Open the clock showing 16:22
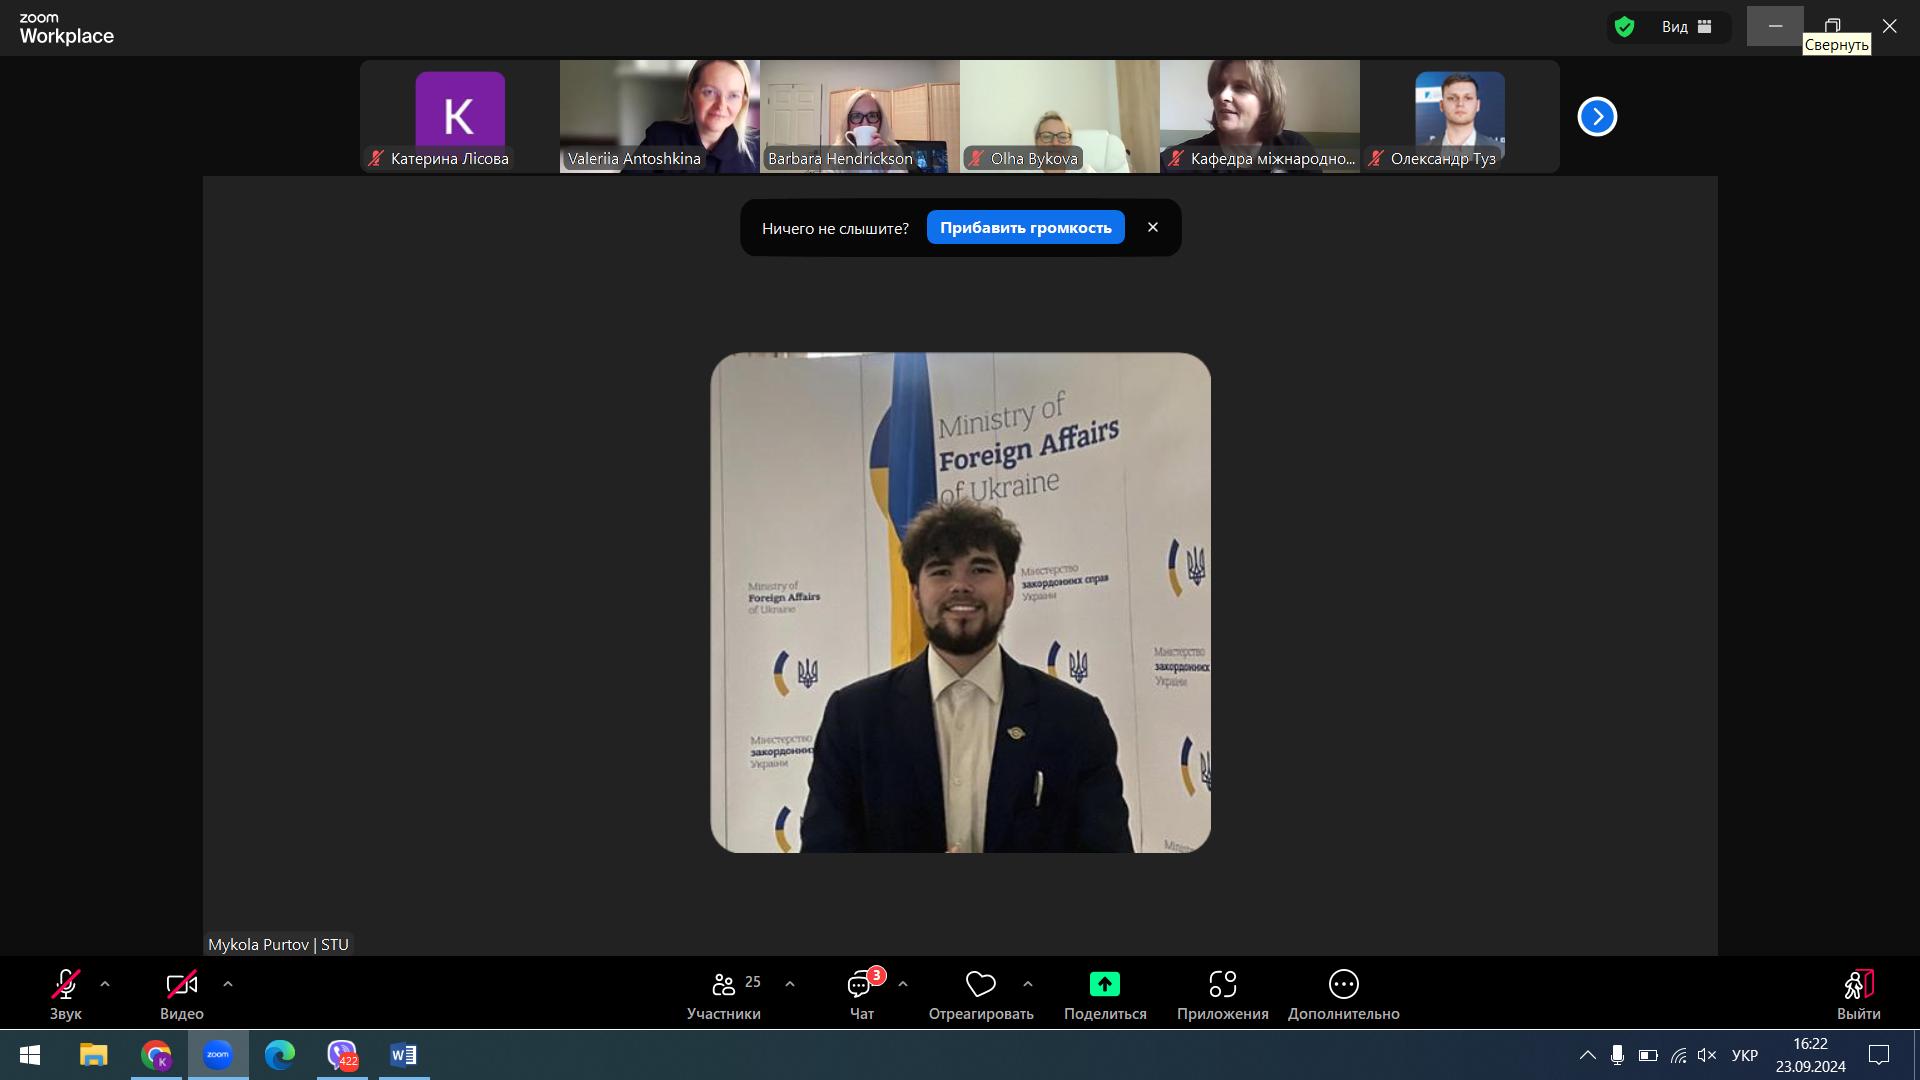 tap(1811, 1055)
